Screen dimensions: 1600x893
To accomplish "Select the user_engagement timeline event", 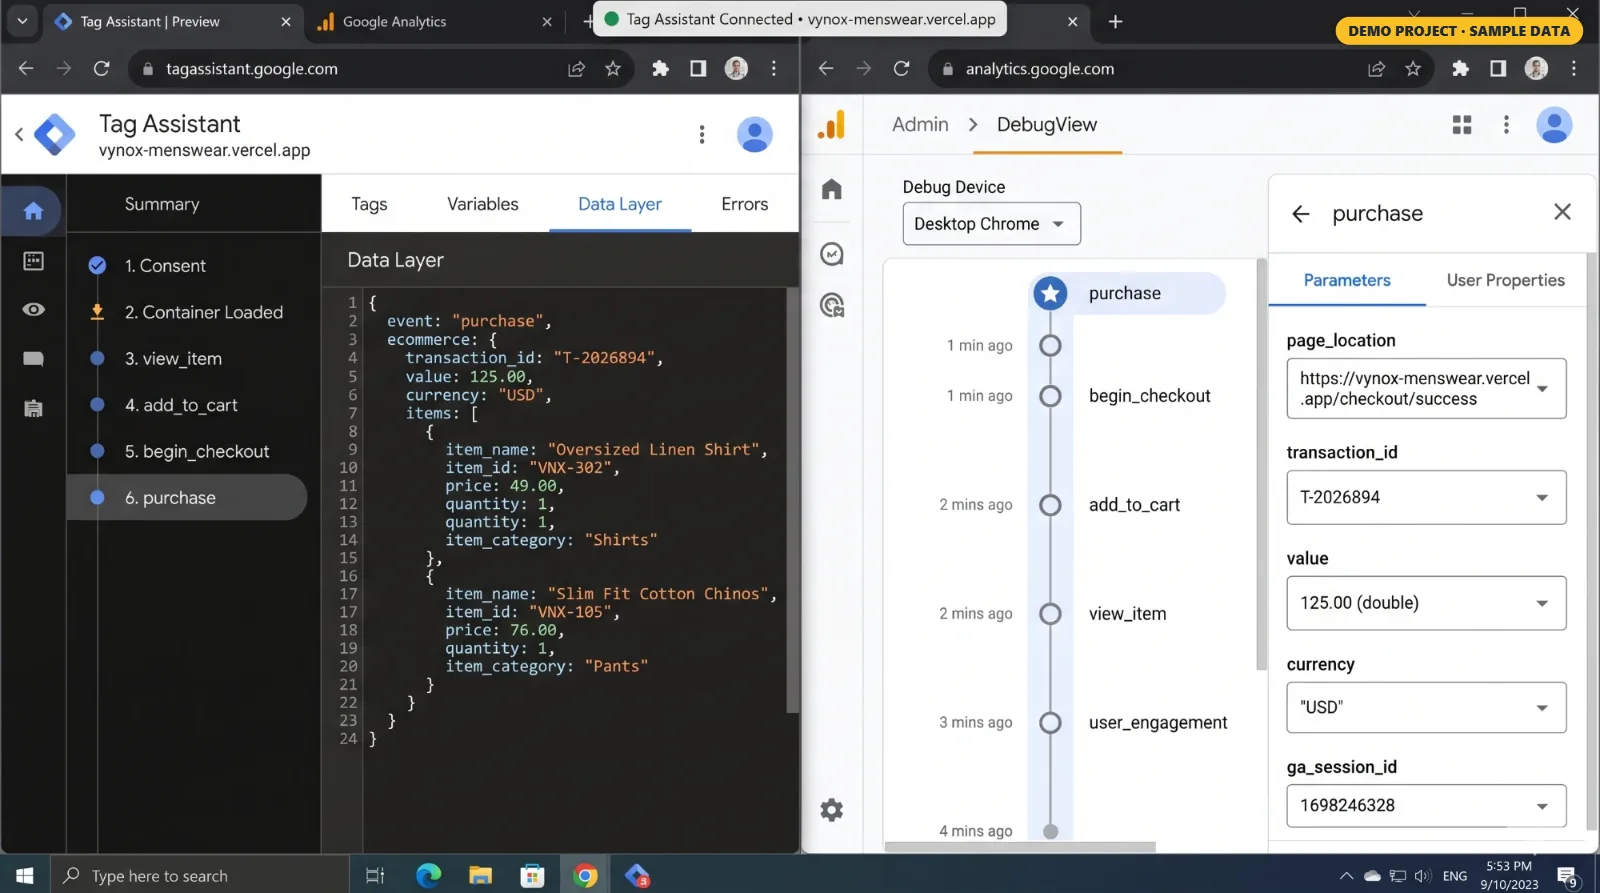I will point(1158,723).
